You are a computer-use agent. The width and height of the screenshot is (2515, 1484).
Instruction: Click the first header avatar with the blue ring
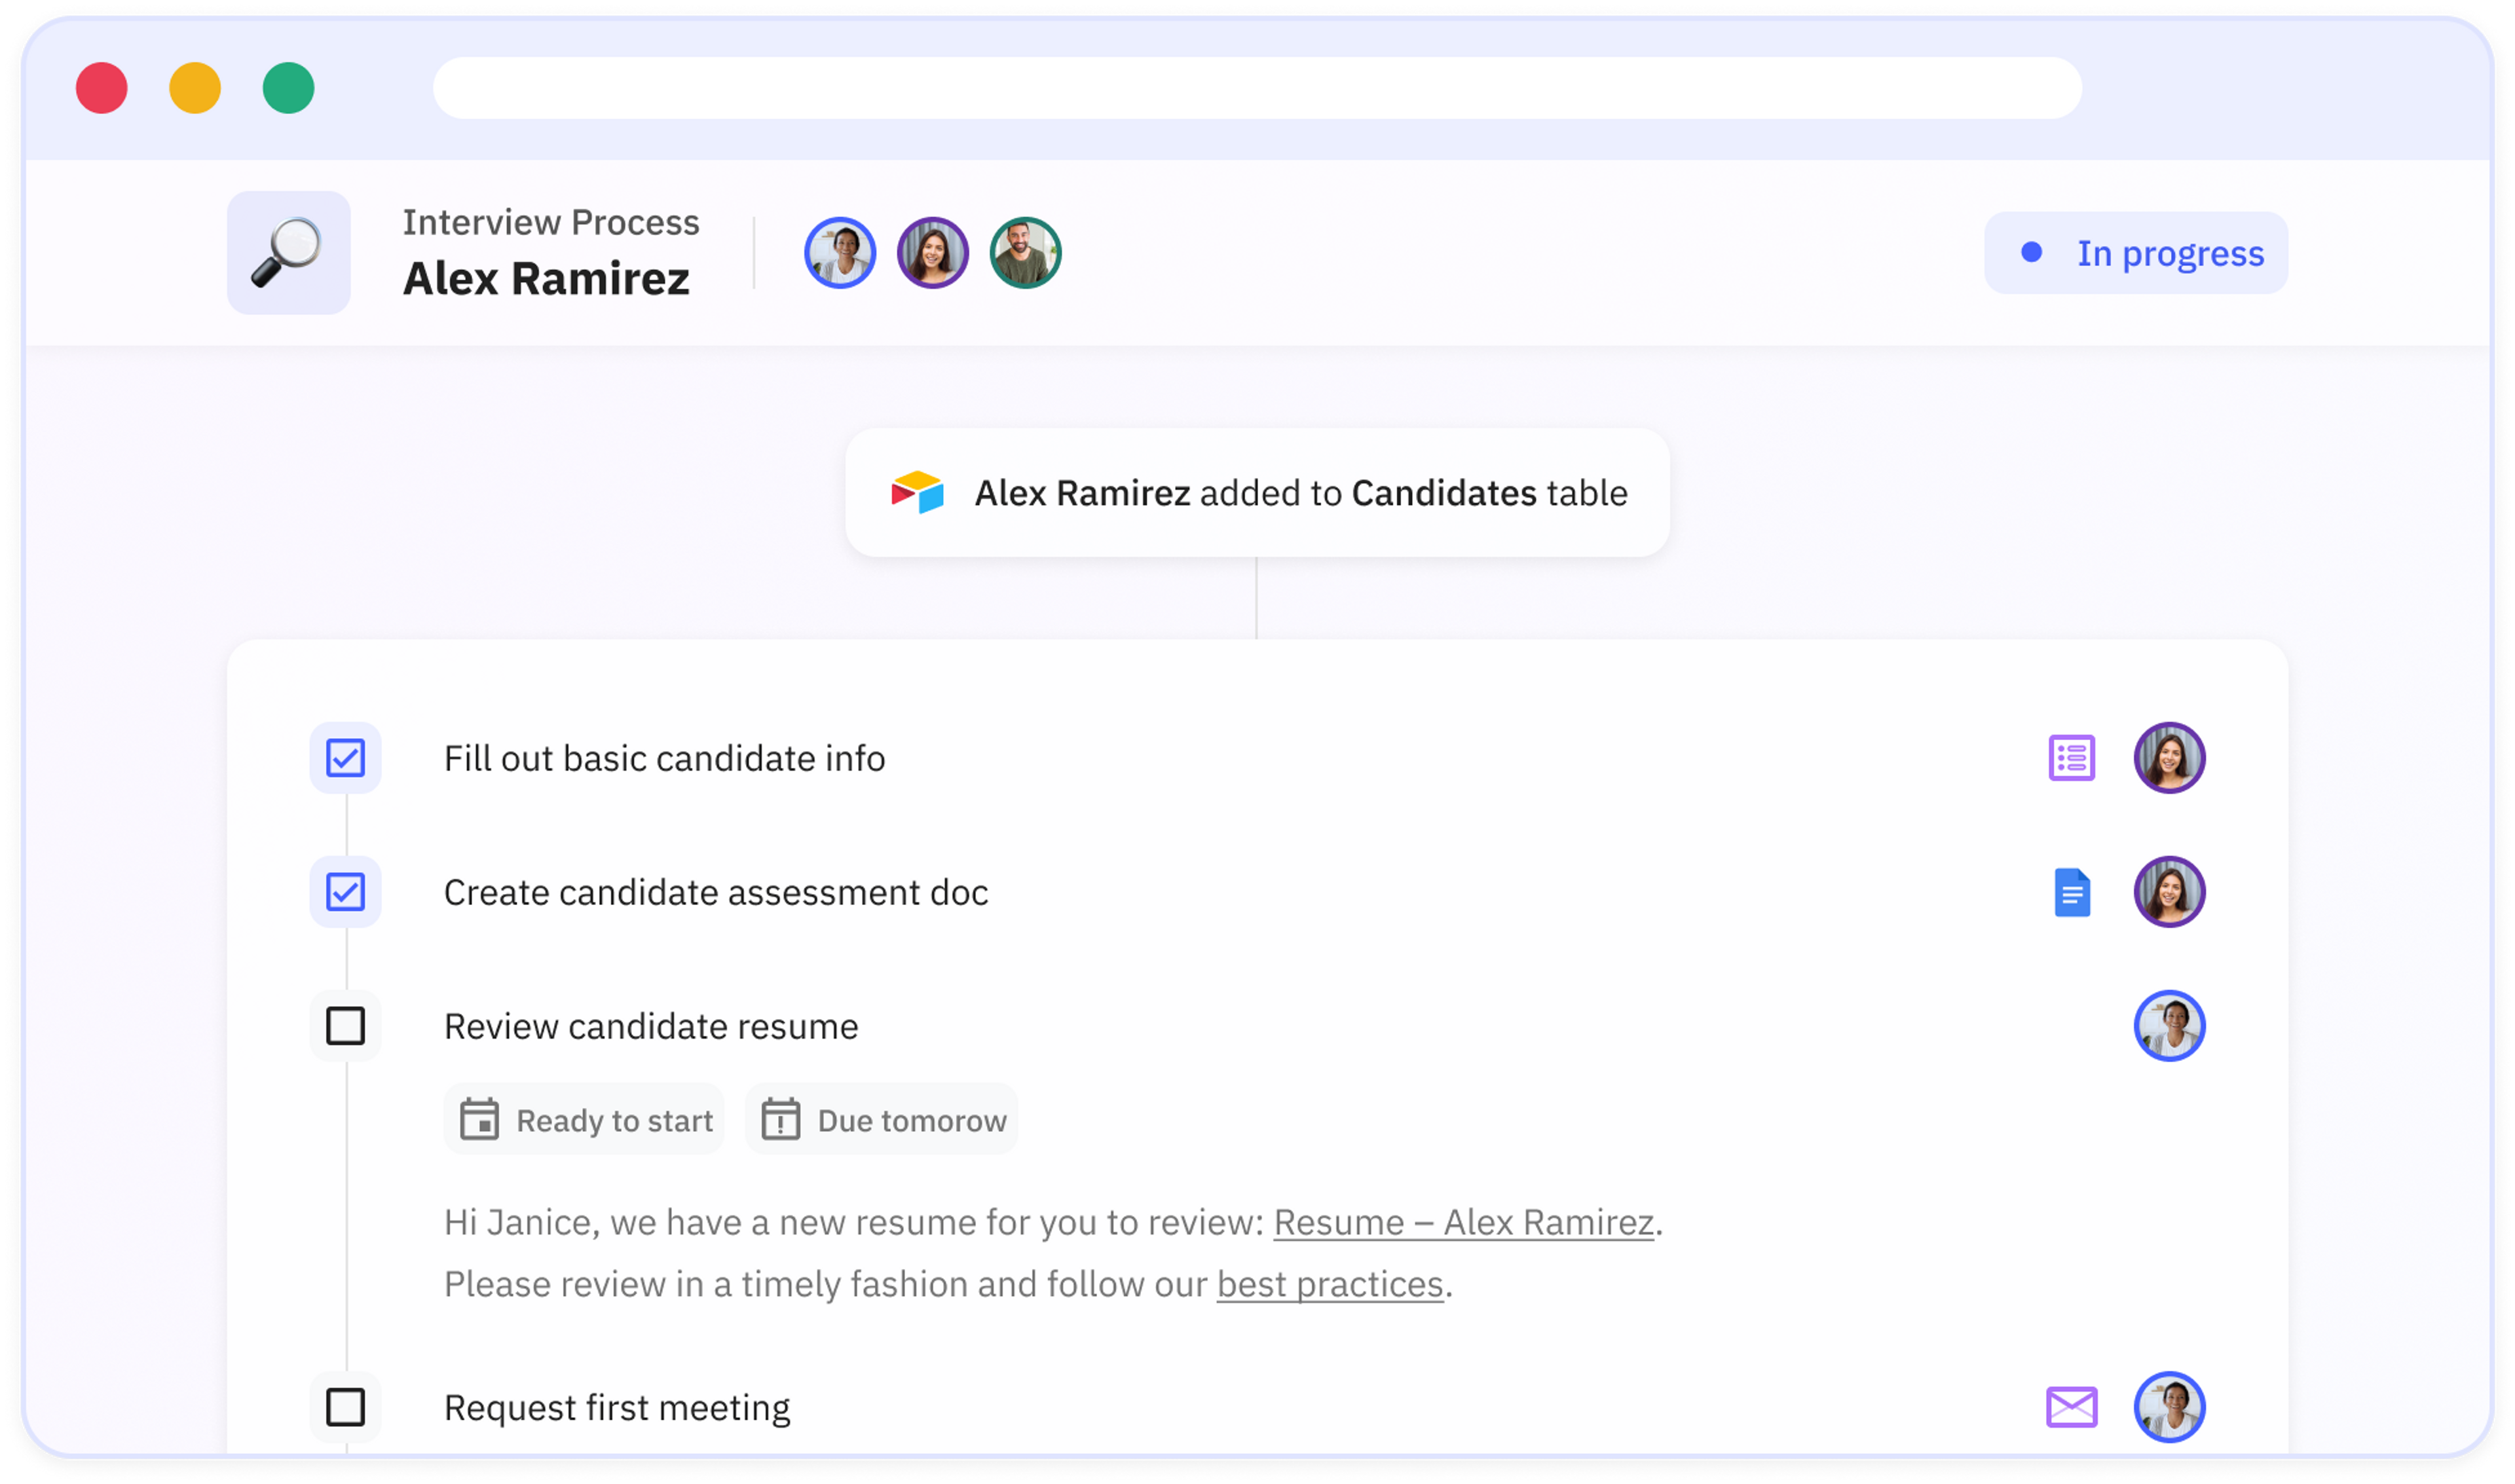pyautogui.click(x=840, y=253)
